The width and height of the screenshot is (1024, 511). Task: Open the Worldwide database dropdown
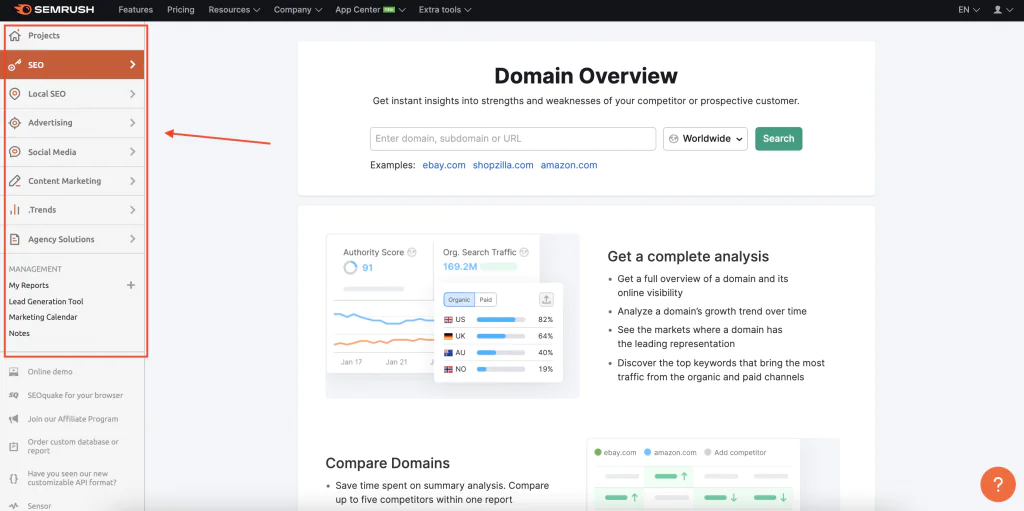(705, 139)
